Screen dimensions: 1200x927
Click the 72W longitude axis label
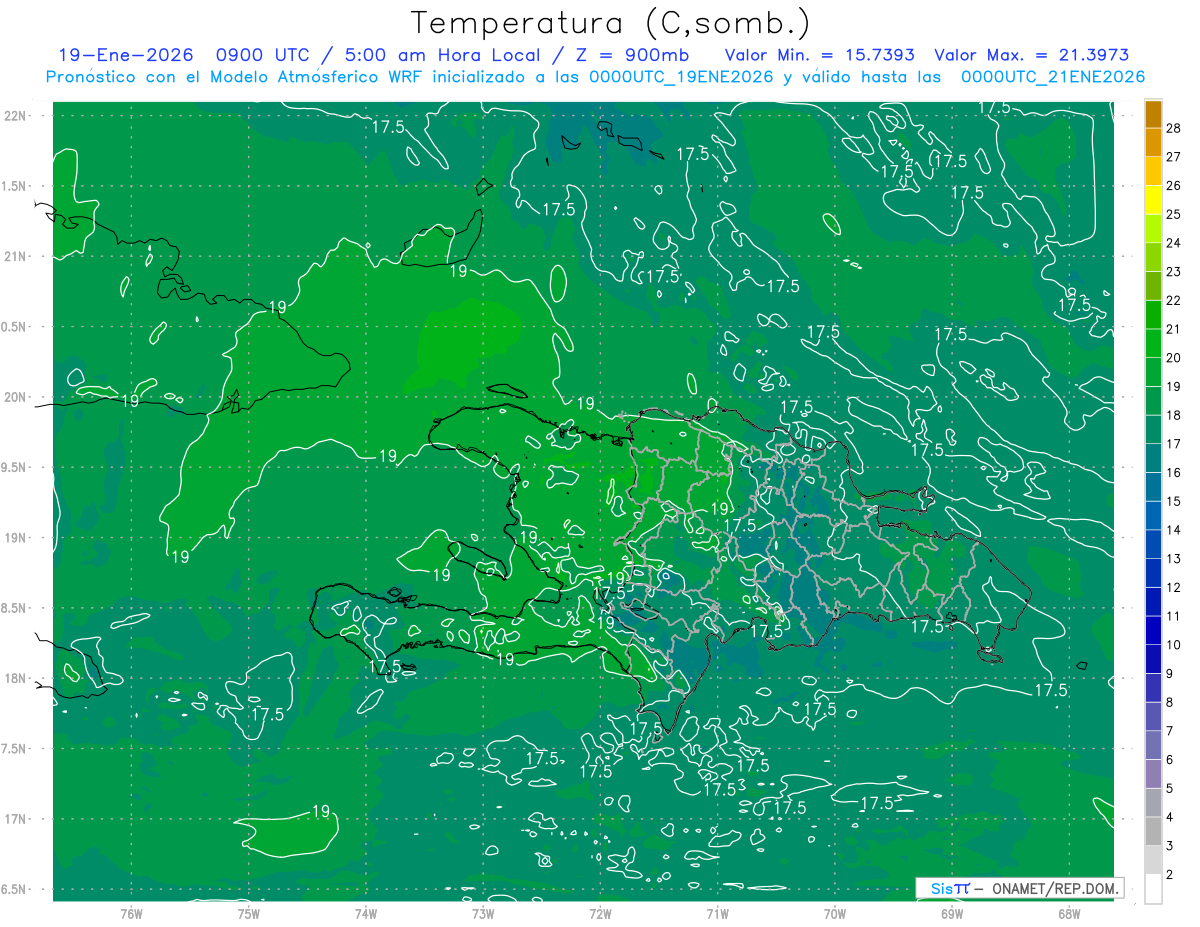point(600,913)
